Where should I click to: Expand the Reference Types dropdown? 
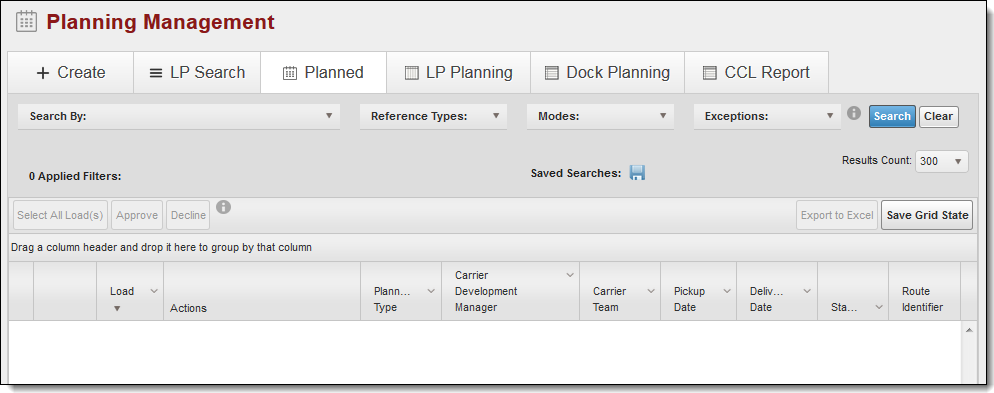(x=434, y=117)
